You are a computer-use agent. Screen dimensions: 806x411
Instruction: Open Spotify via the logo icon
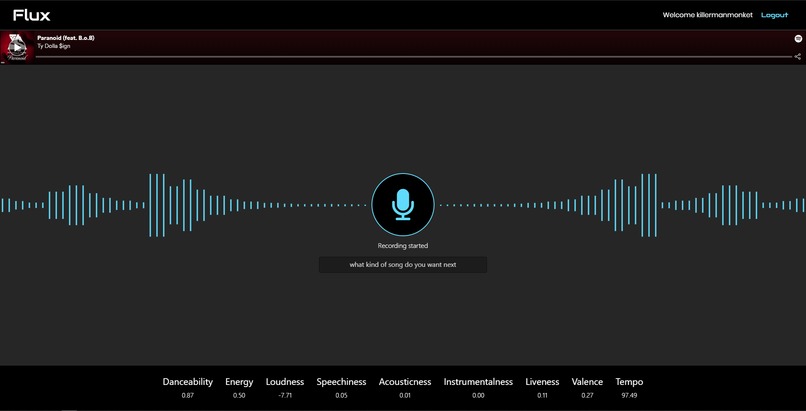click(798, 39)
